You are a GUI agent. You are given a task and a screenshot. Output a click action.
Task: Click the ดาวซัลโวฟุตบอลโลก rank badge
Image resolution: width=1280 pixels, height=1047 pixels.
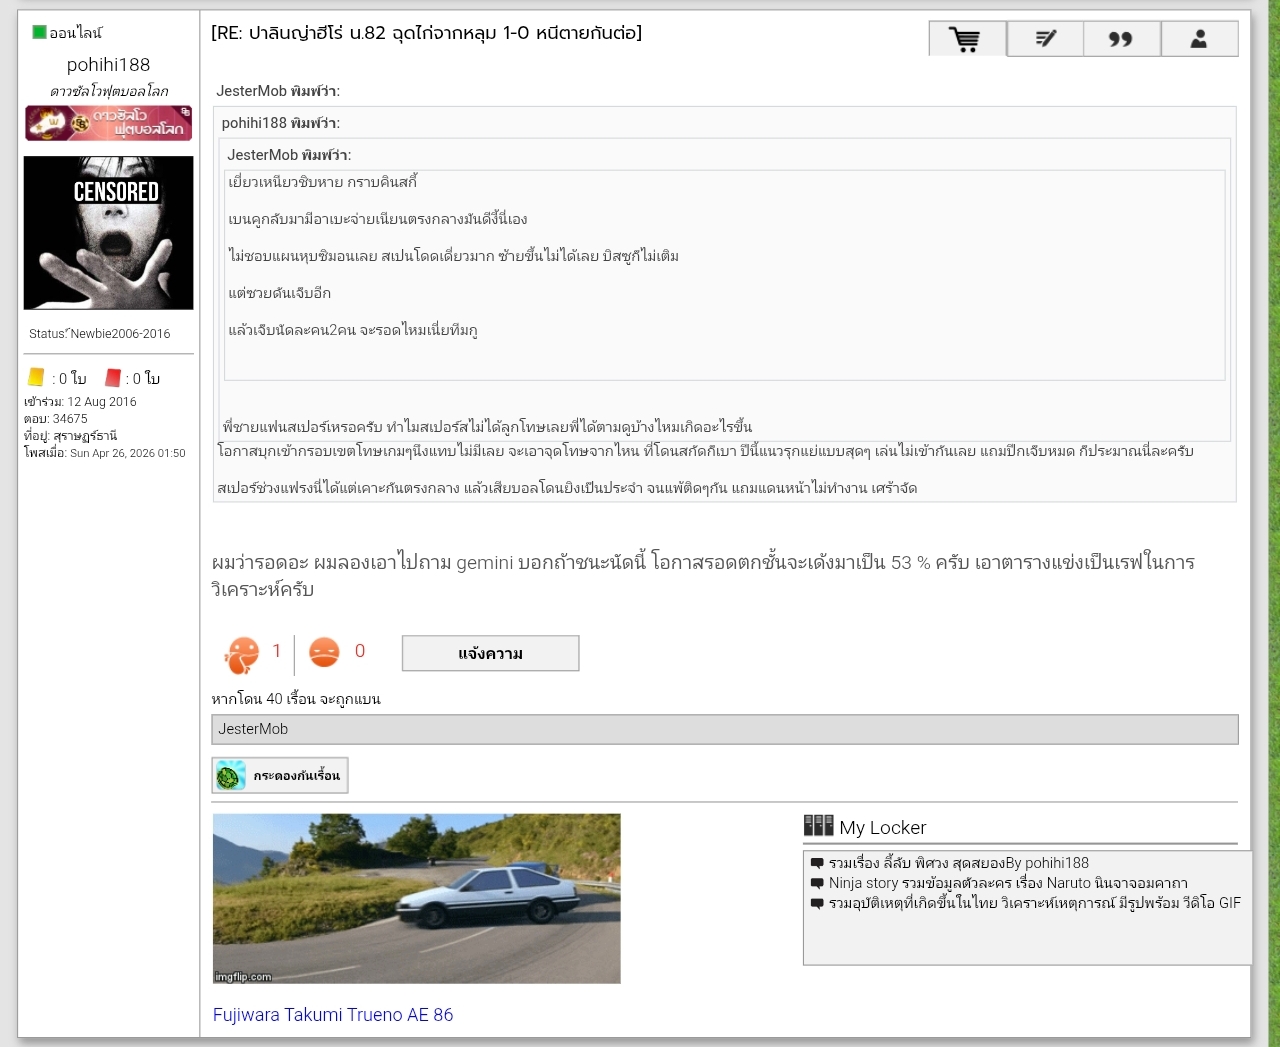[108, 123]
